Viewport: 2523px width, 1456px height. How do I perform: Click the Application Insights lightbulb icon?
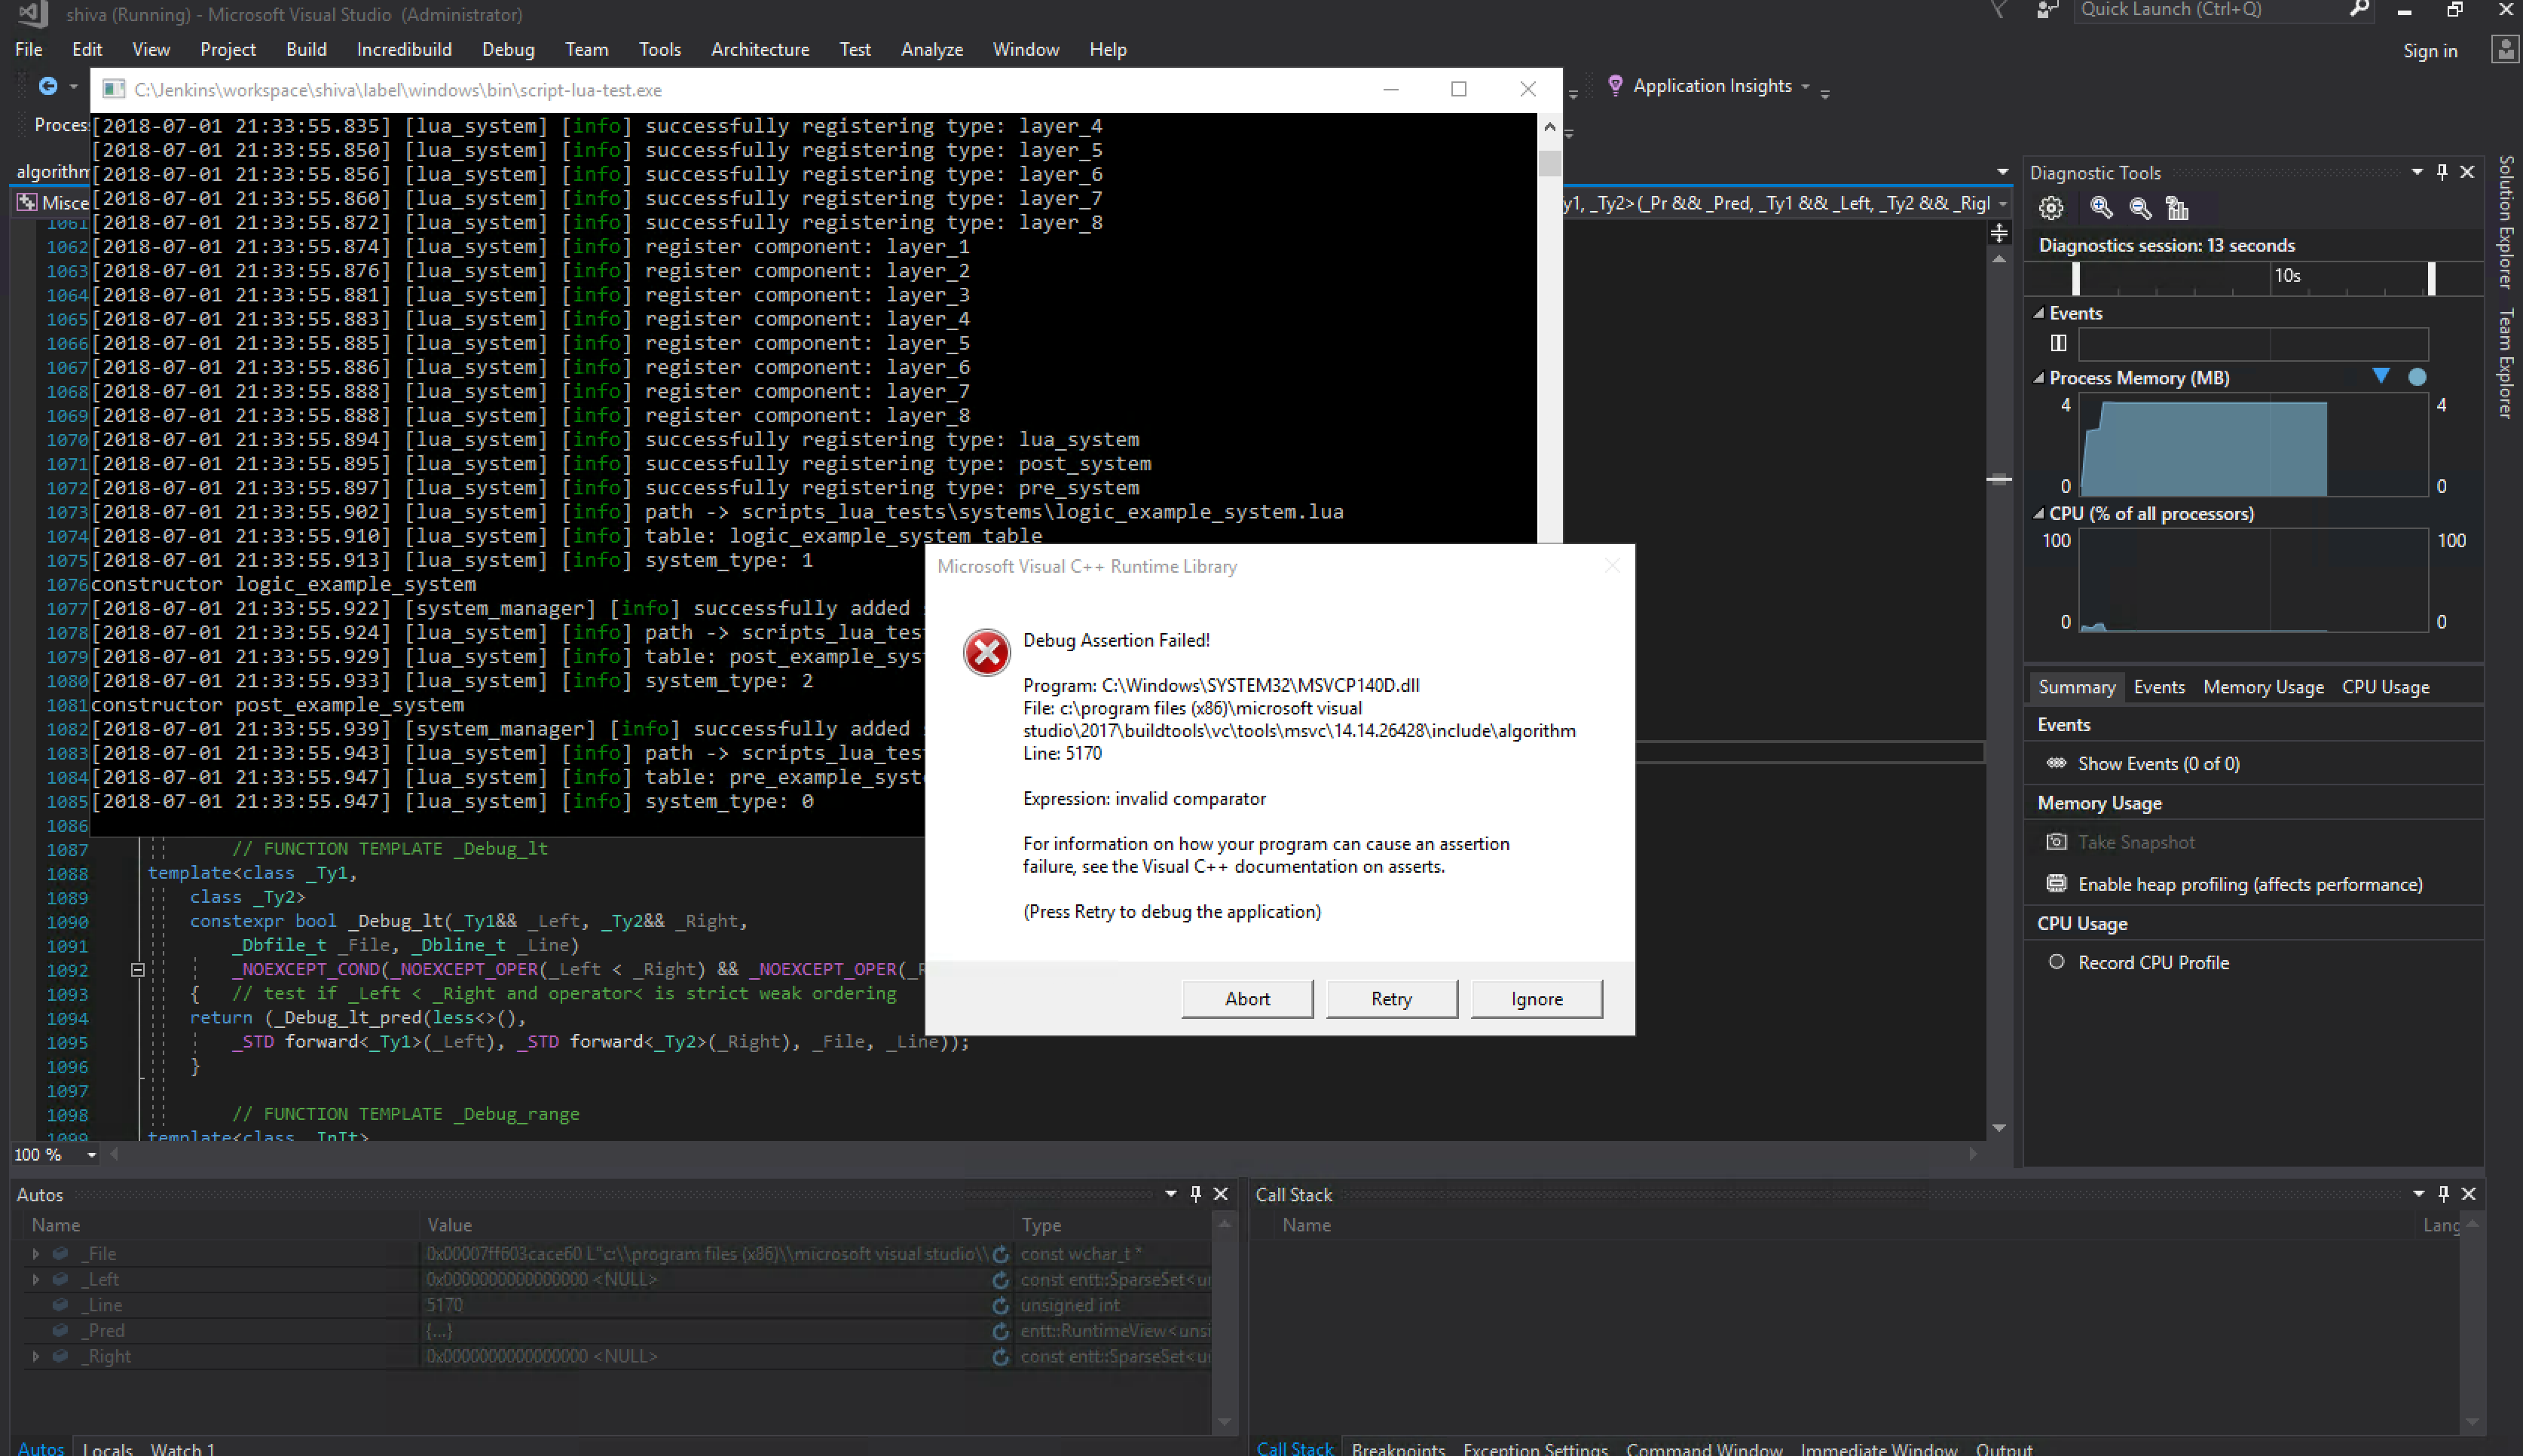point(1614,85)
